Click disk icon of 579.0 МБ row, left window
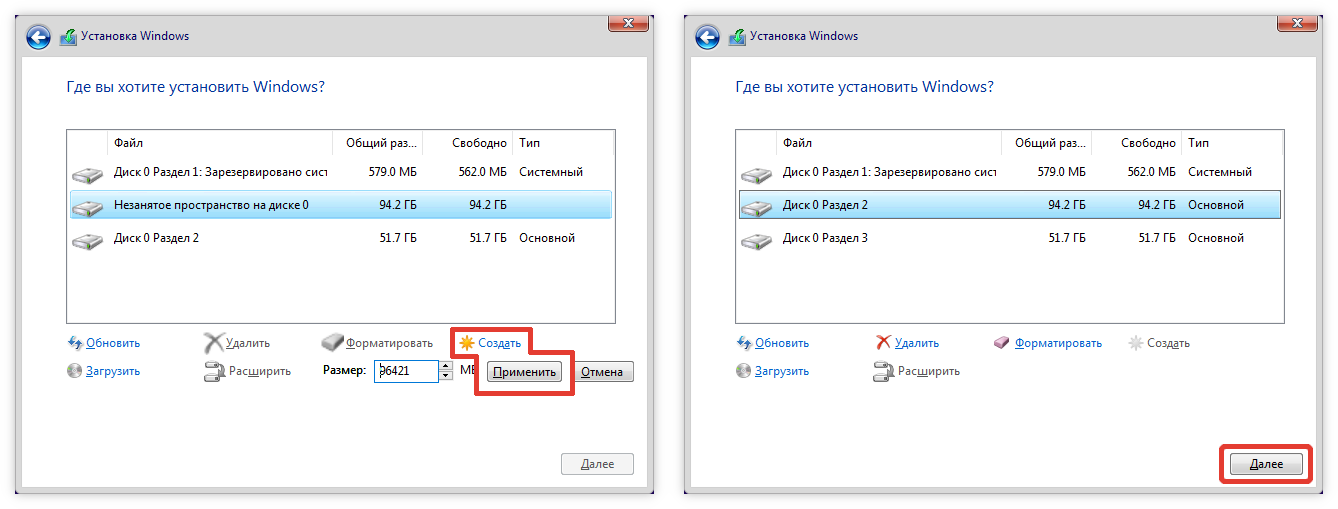This screenshot has width=1338, height=509. tap(87, 174)
